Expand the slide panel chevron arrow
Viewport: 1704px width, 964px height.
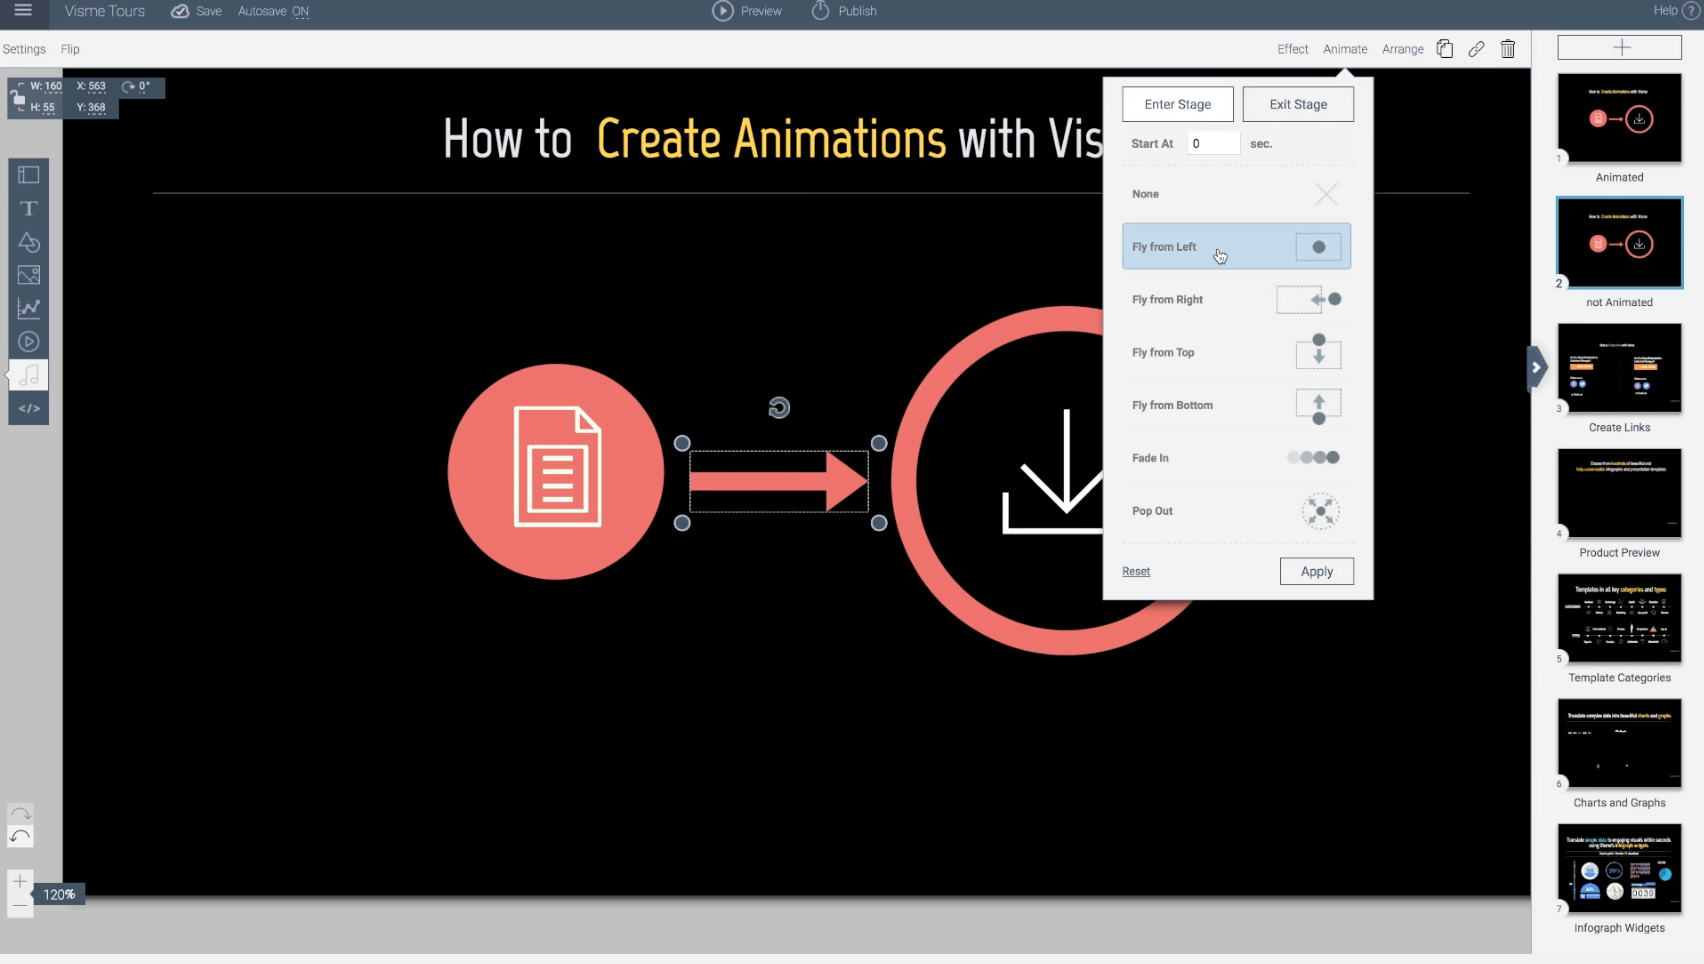[1537, 367]
